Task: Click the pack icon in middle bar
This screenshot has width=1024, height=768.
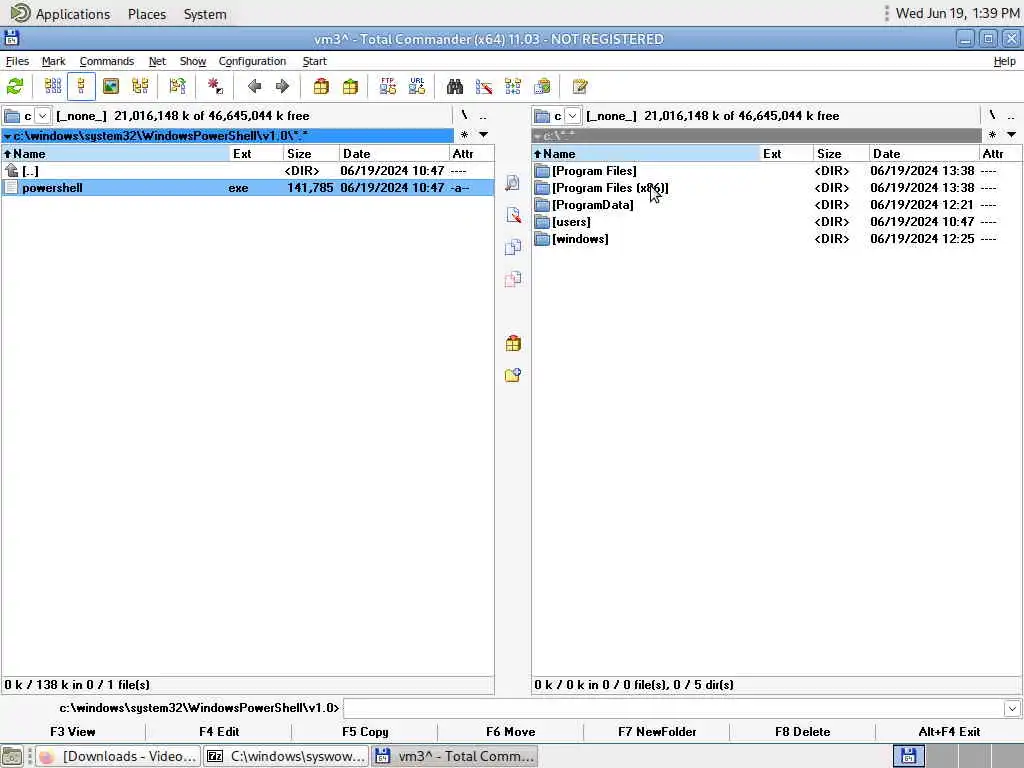Action: pos(513,344)
